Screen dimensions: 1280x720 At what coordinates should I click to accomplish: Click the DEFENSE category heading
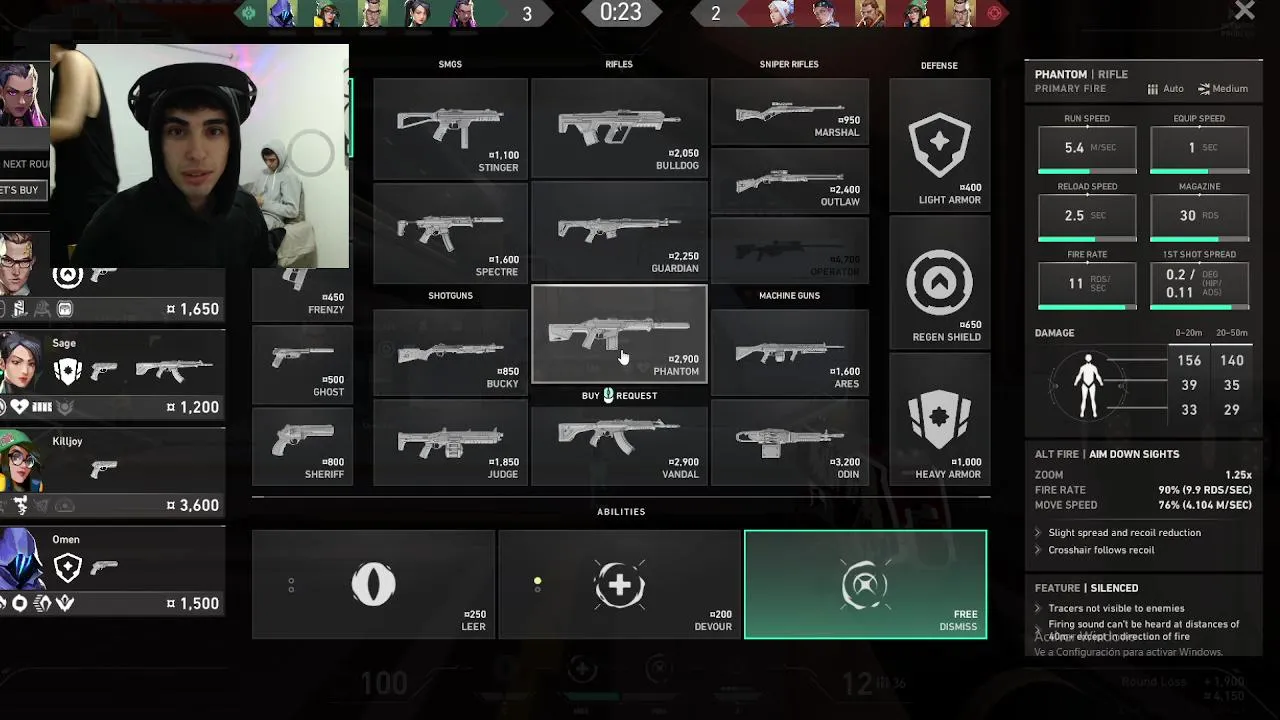(939, 66)
